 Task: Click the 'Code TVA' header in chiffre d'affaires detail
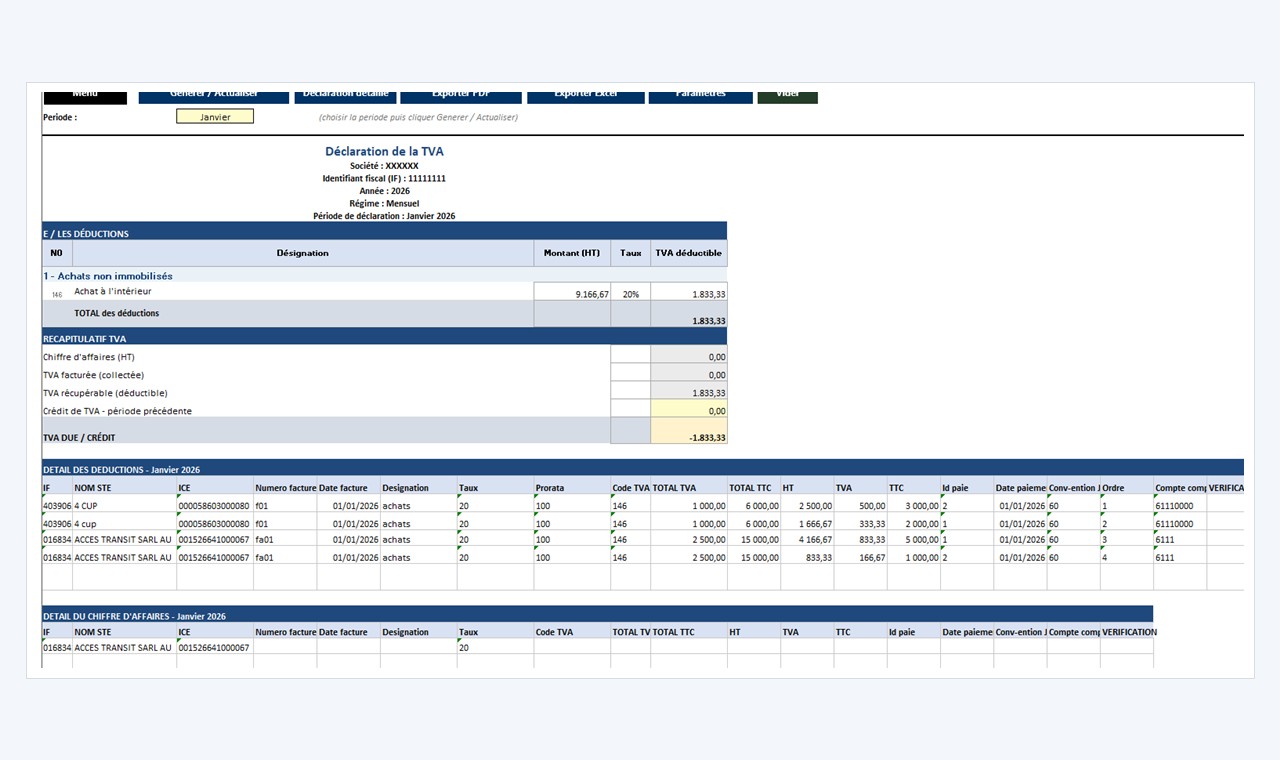(x=572, y=632)
